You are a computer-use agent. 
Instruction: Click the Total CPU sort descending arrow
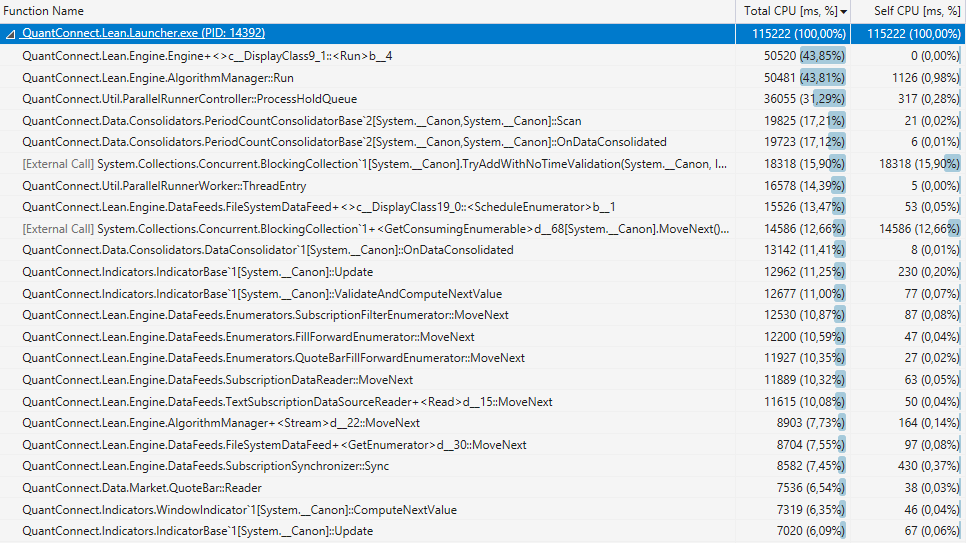(x=843, y=12)
